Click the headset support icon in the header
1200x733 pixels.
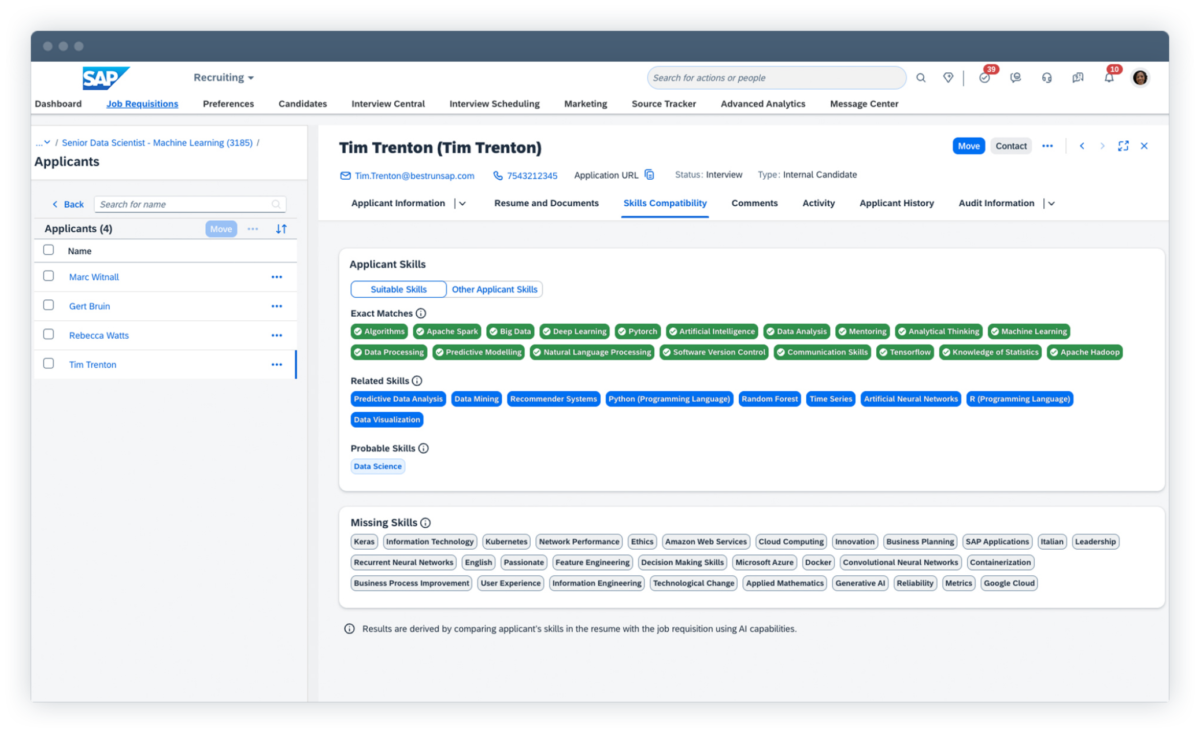point(1047,77)
